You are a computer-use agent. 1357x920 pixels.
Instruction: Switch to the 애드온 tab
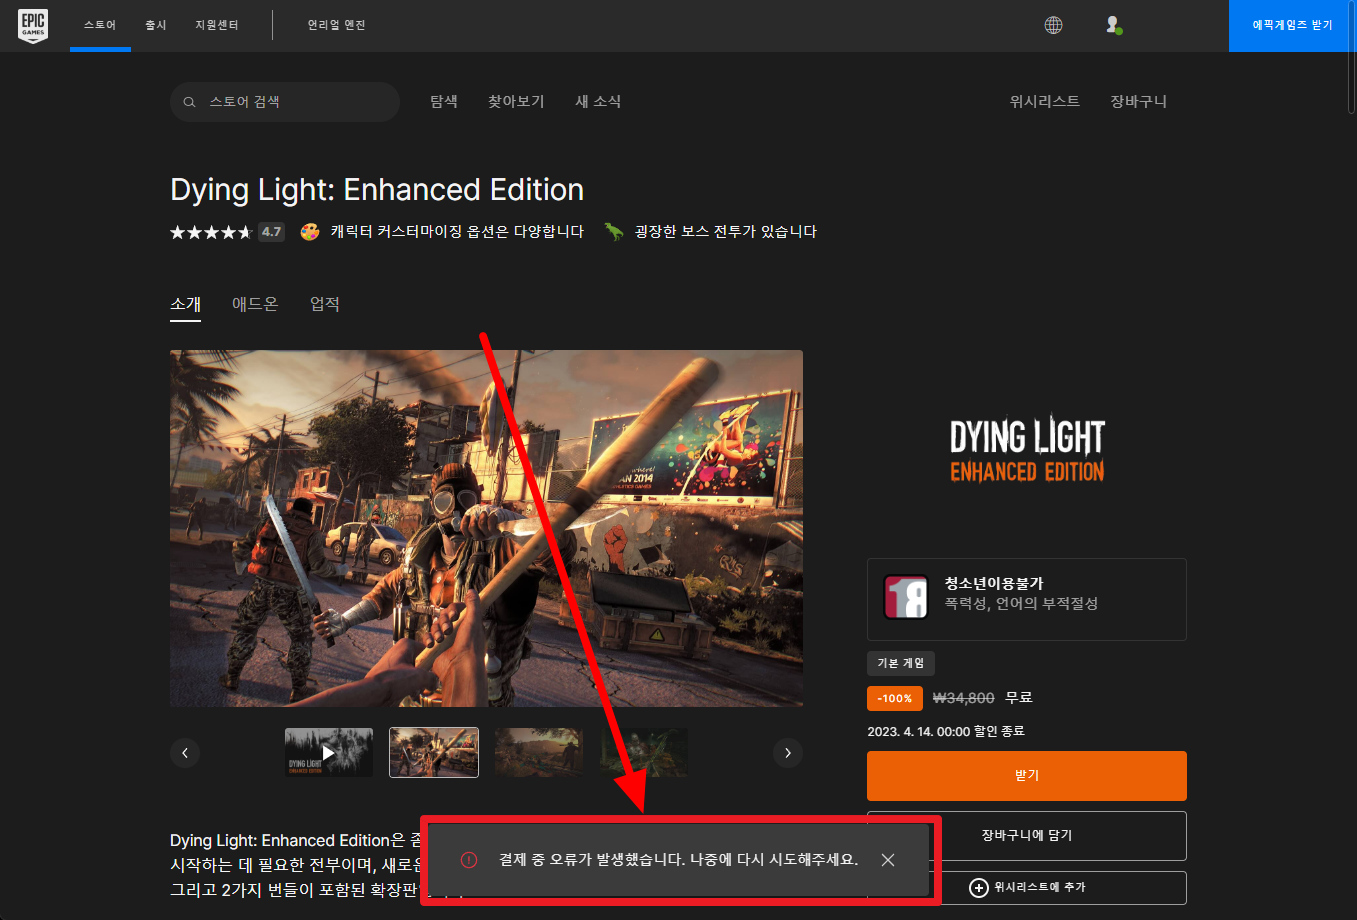tap(255, 304)
